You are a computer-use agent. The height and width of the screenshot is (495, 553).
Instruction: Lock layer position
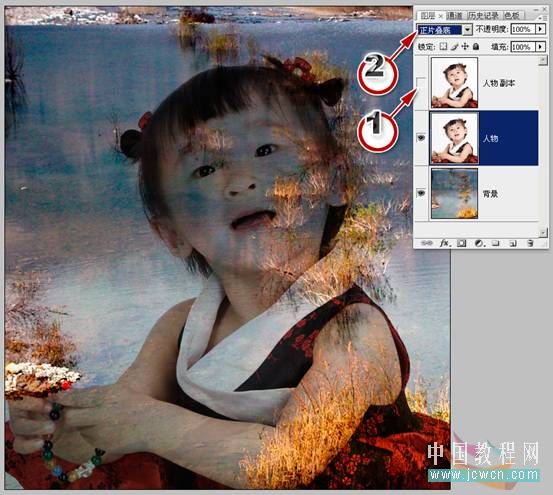pos(465,46)
